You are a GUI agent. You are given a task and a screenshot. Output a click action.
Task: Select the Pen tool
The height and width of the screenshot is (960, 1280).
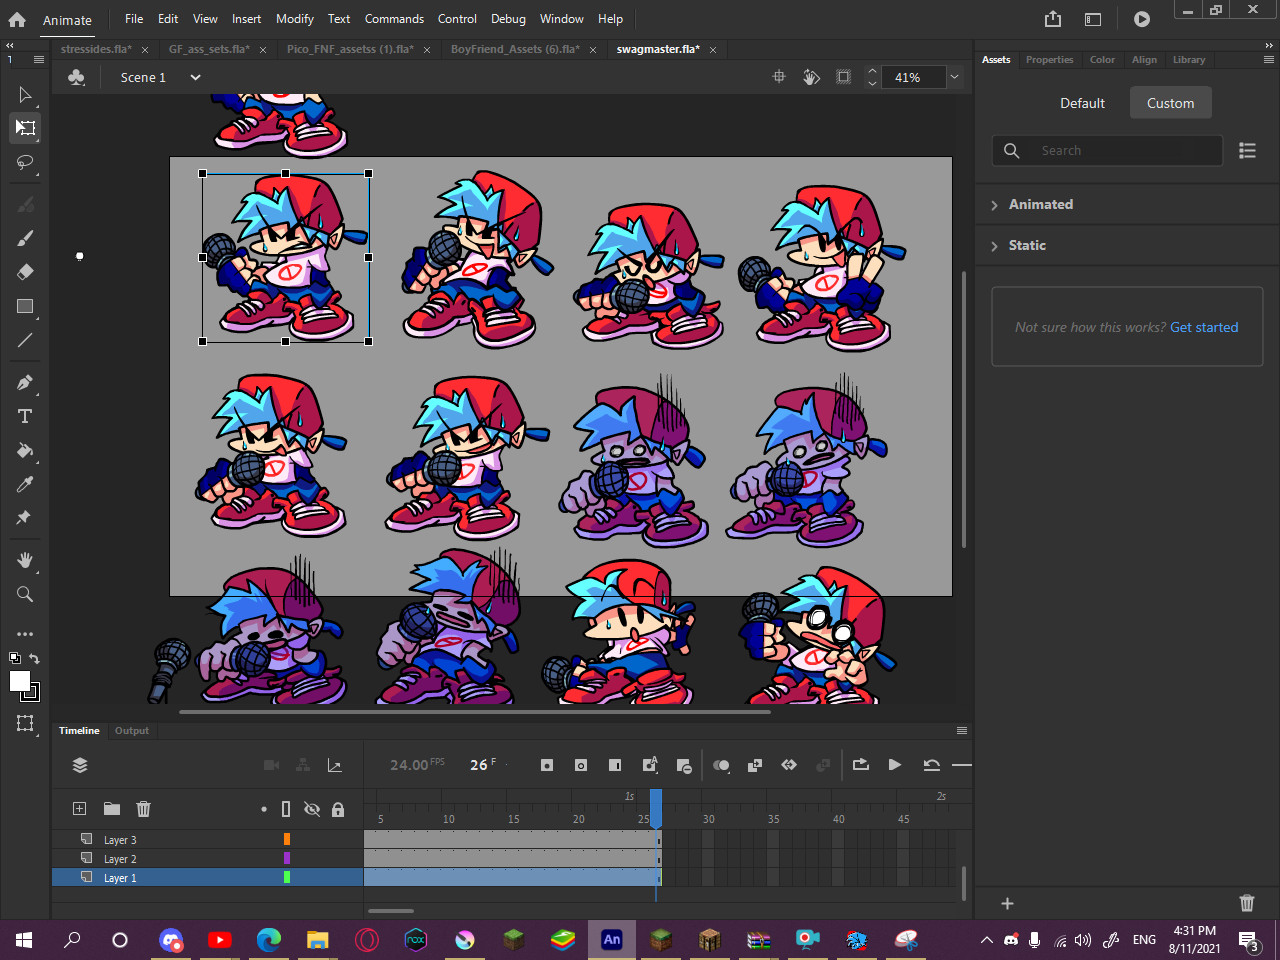coord(25,382)
